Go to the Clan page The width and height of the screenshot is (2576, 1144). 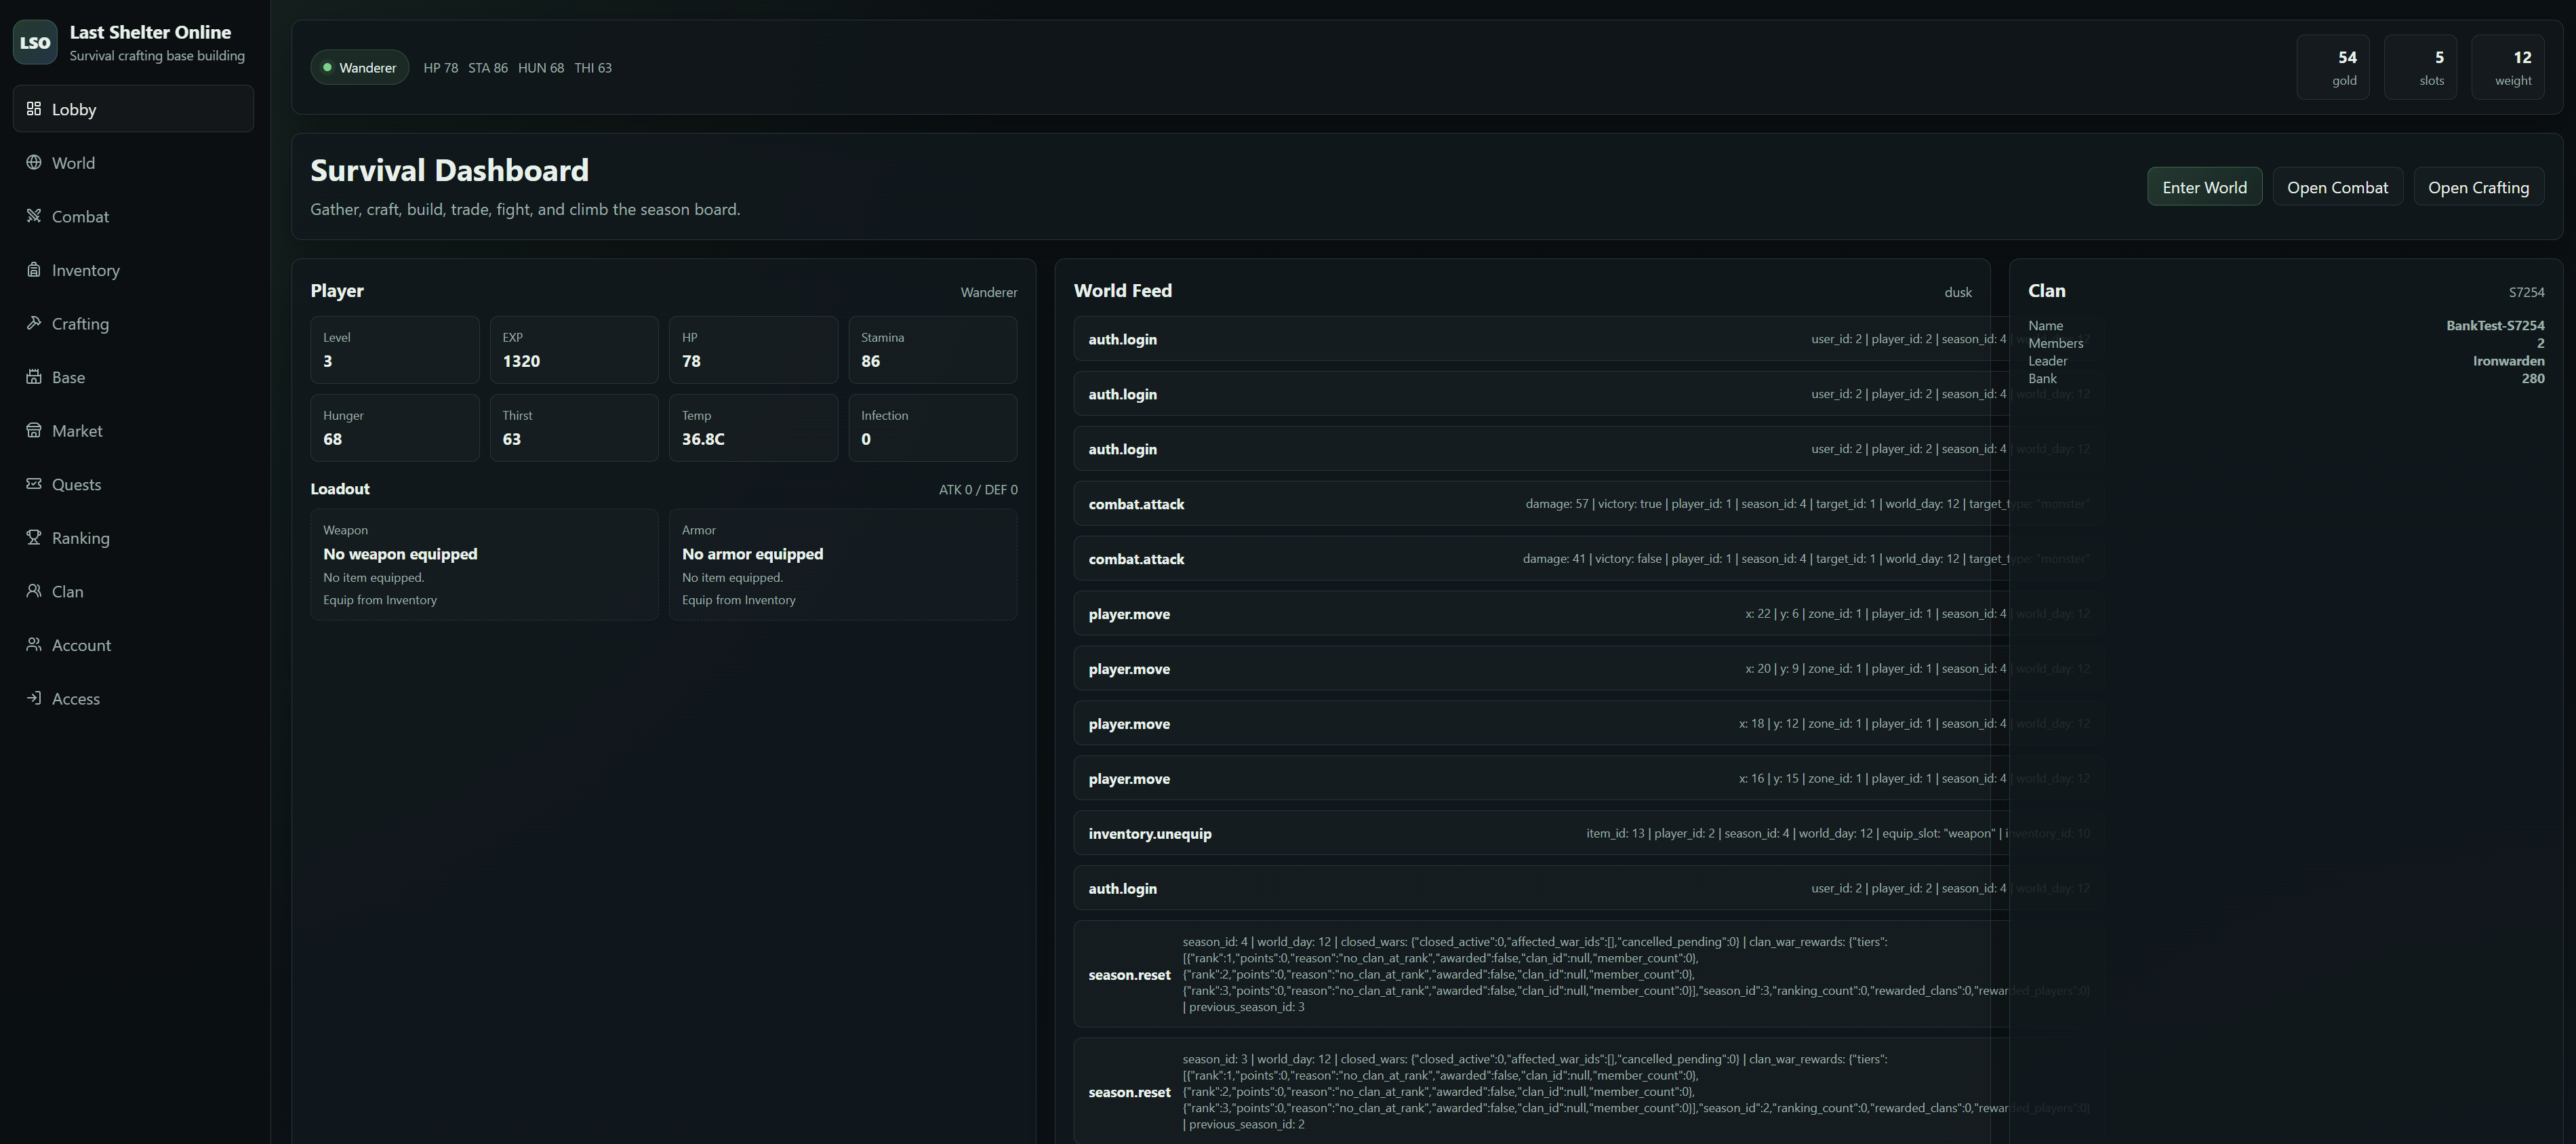(x=133, y=591)
